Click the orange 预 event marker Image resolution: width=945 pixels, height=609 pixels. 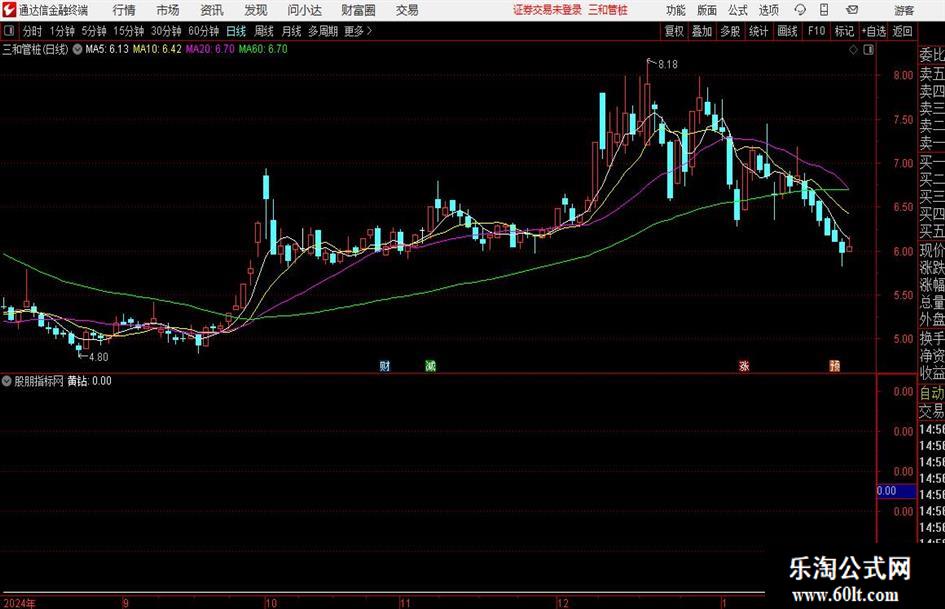pyautogui.click(x=835, y=365)
